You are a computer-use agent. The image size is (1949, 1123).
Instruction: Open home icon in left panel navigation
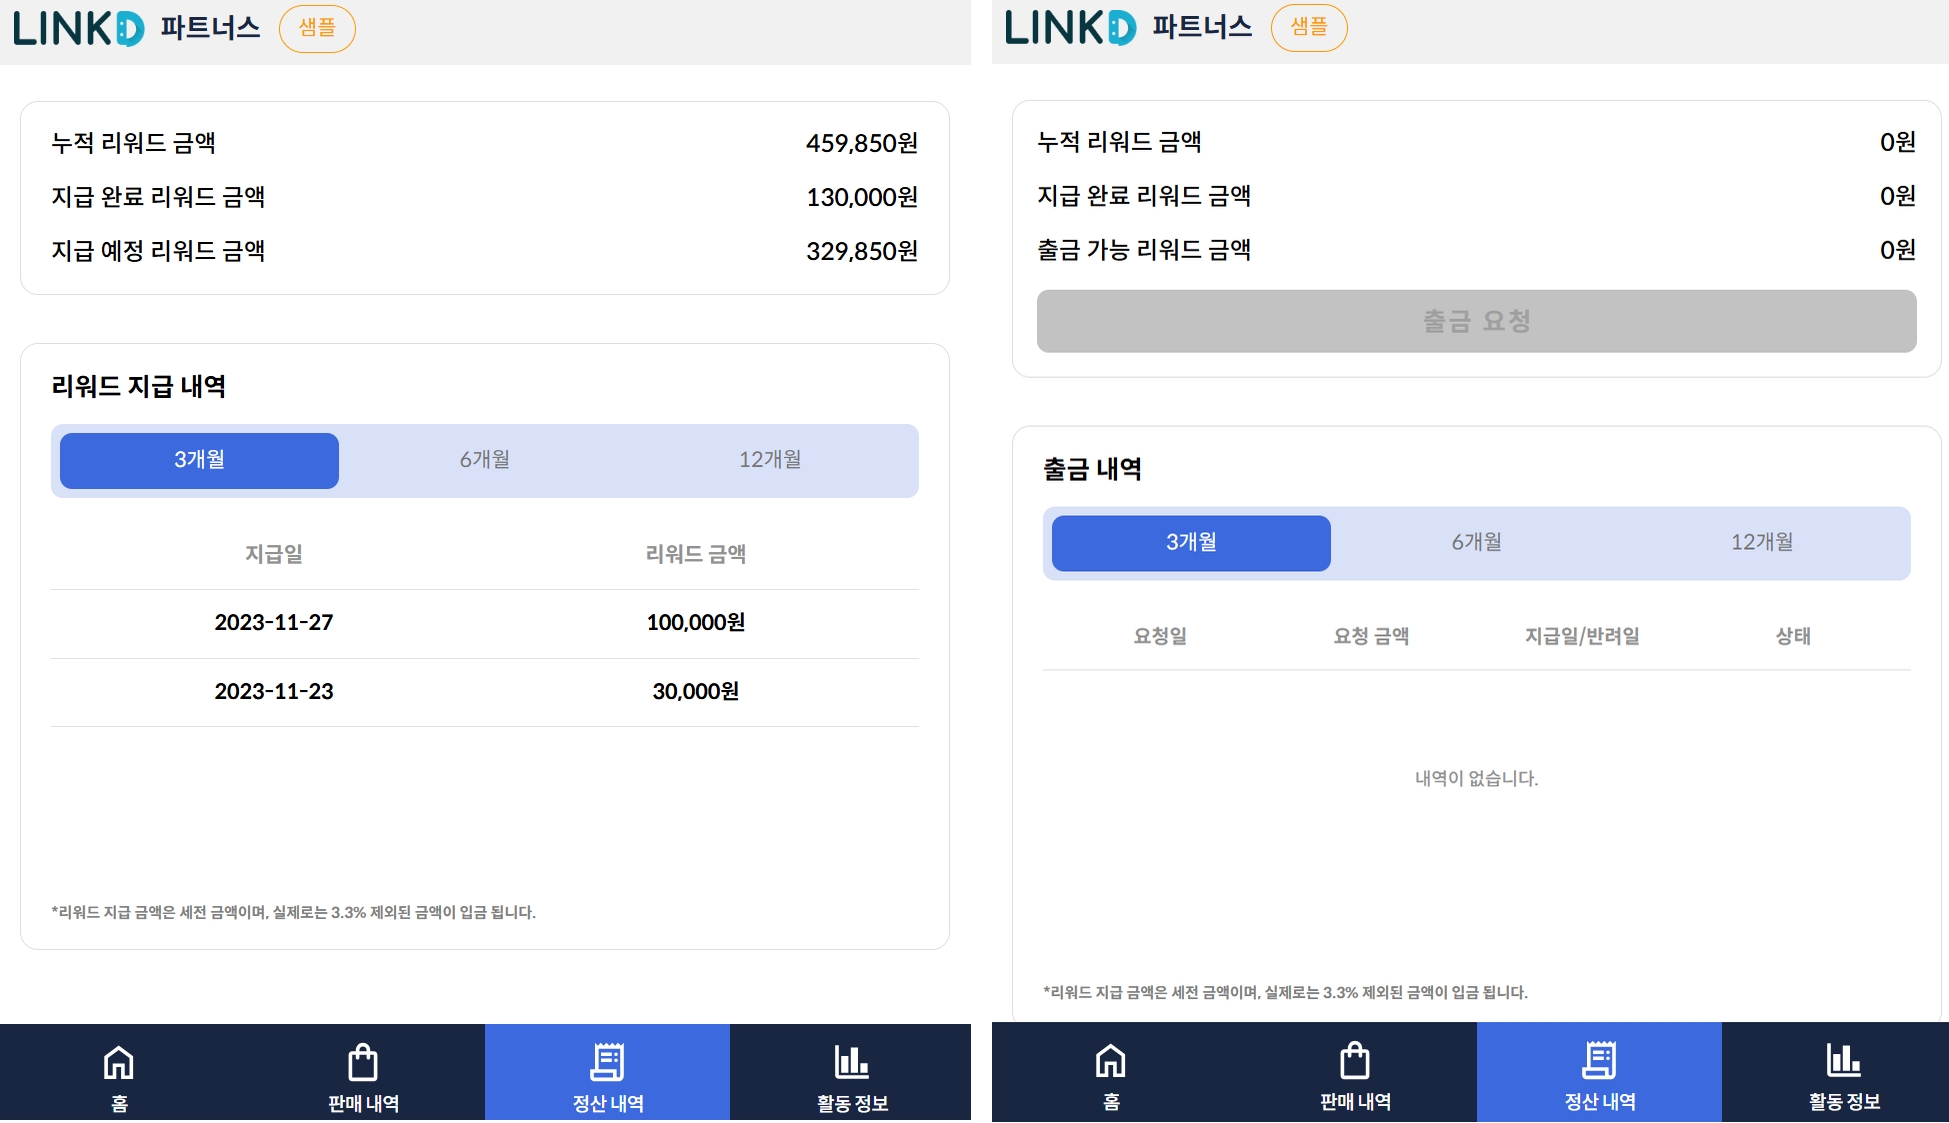point(119,1063)
